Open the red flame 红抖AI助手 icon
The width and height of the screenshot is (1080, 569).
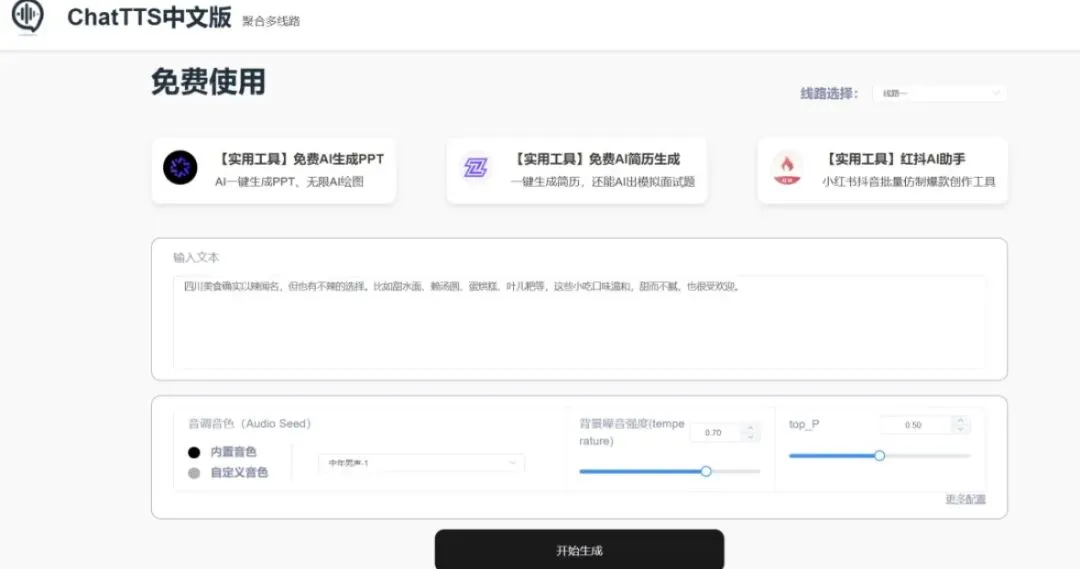pyautogui.click(x=787, y=168)
